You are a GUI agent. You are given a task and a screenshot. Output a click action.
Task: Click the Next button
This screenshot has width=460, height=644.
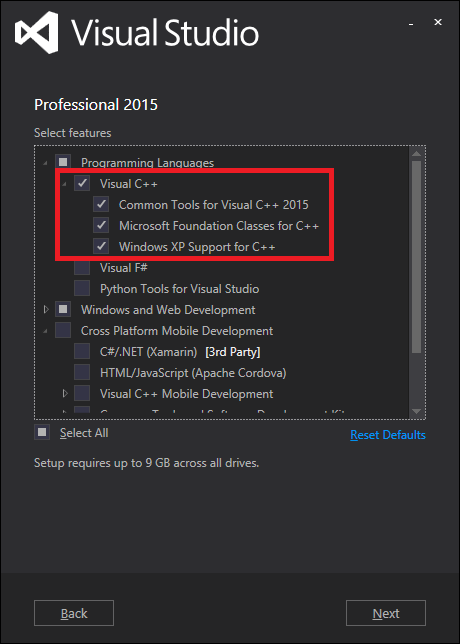click(386, 613)
